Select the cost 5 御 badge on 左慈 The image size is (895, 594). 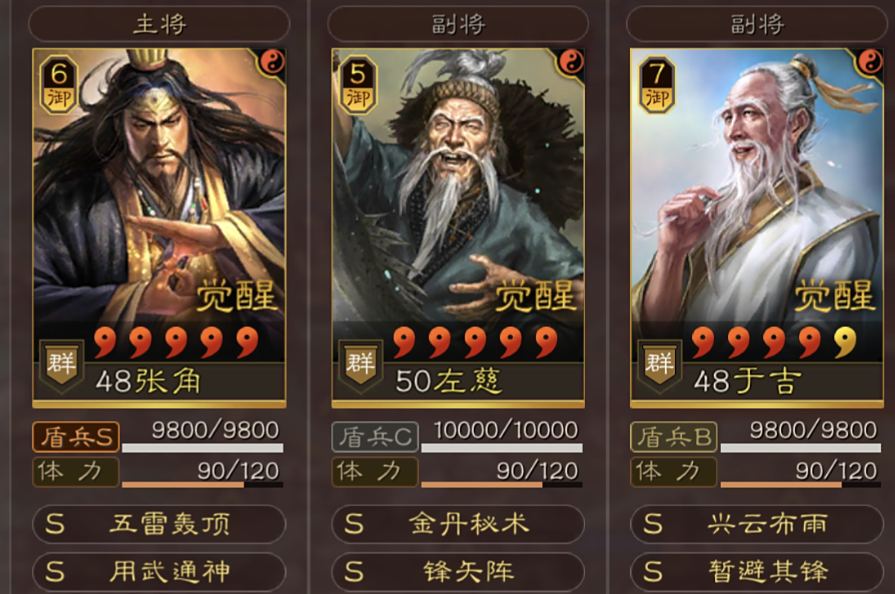click(x=358, y=85)
